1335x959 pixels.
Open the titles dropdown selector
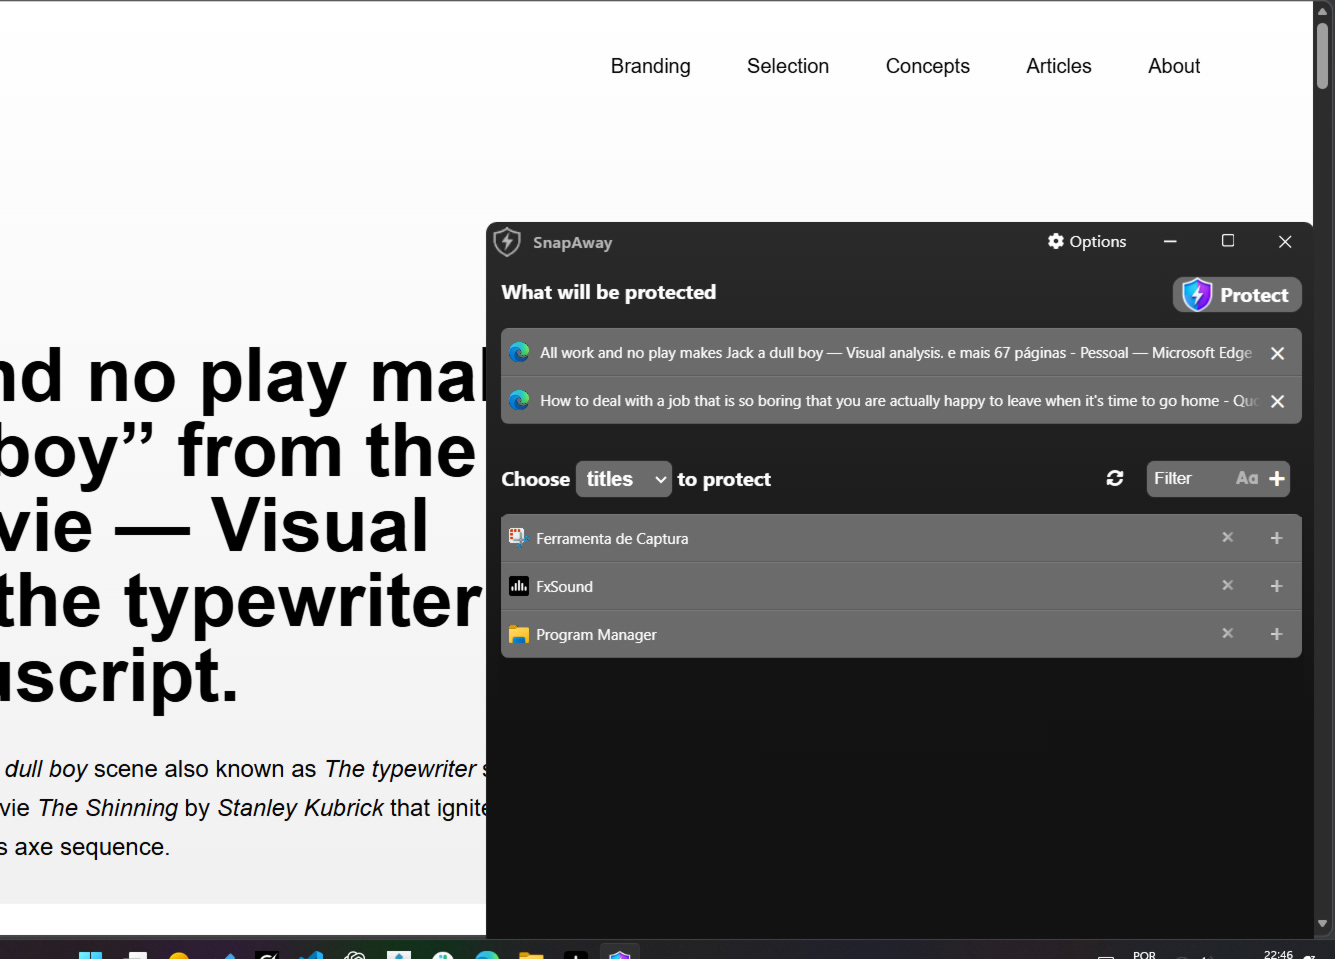pos(624,479)
